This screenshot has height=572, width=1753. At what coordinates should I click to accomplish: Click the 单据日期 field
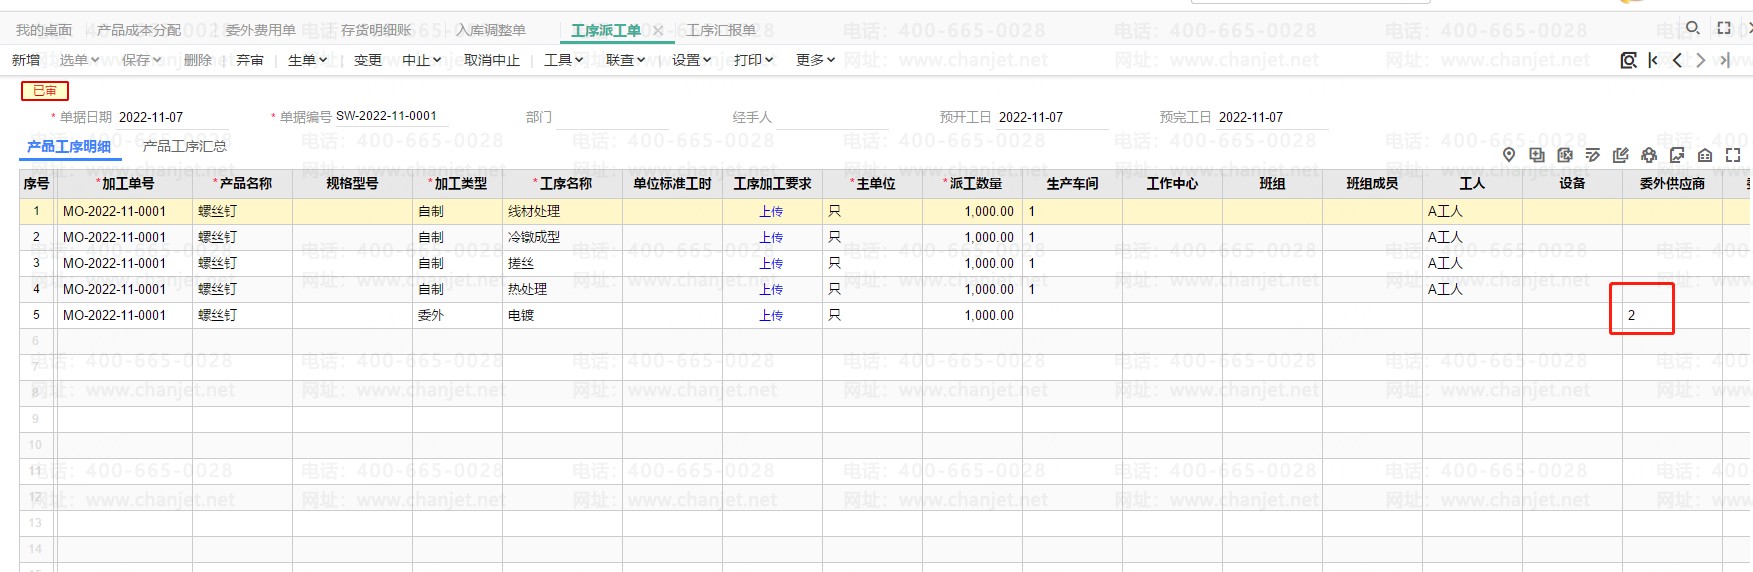coord(174,117)
